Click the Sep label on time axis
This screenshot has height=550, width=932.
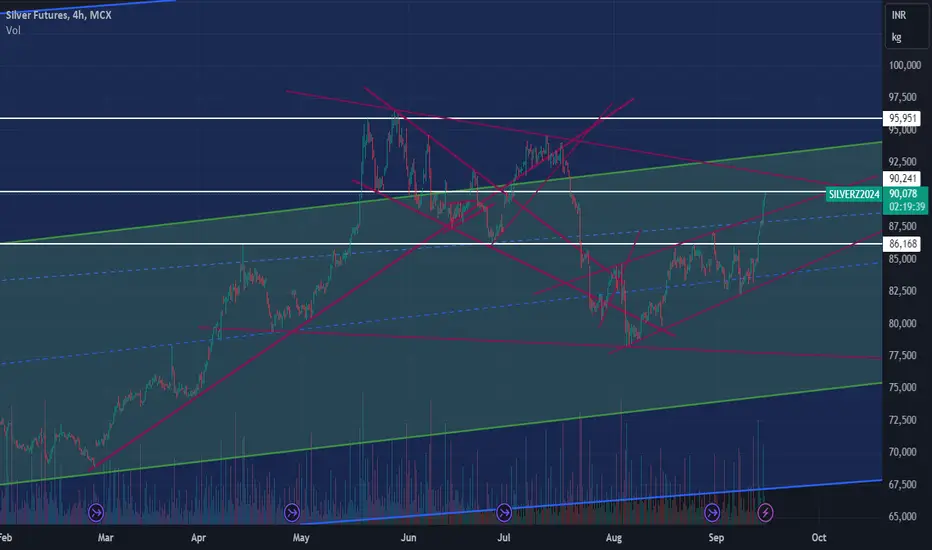coord(717,538)
